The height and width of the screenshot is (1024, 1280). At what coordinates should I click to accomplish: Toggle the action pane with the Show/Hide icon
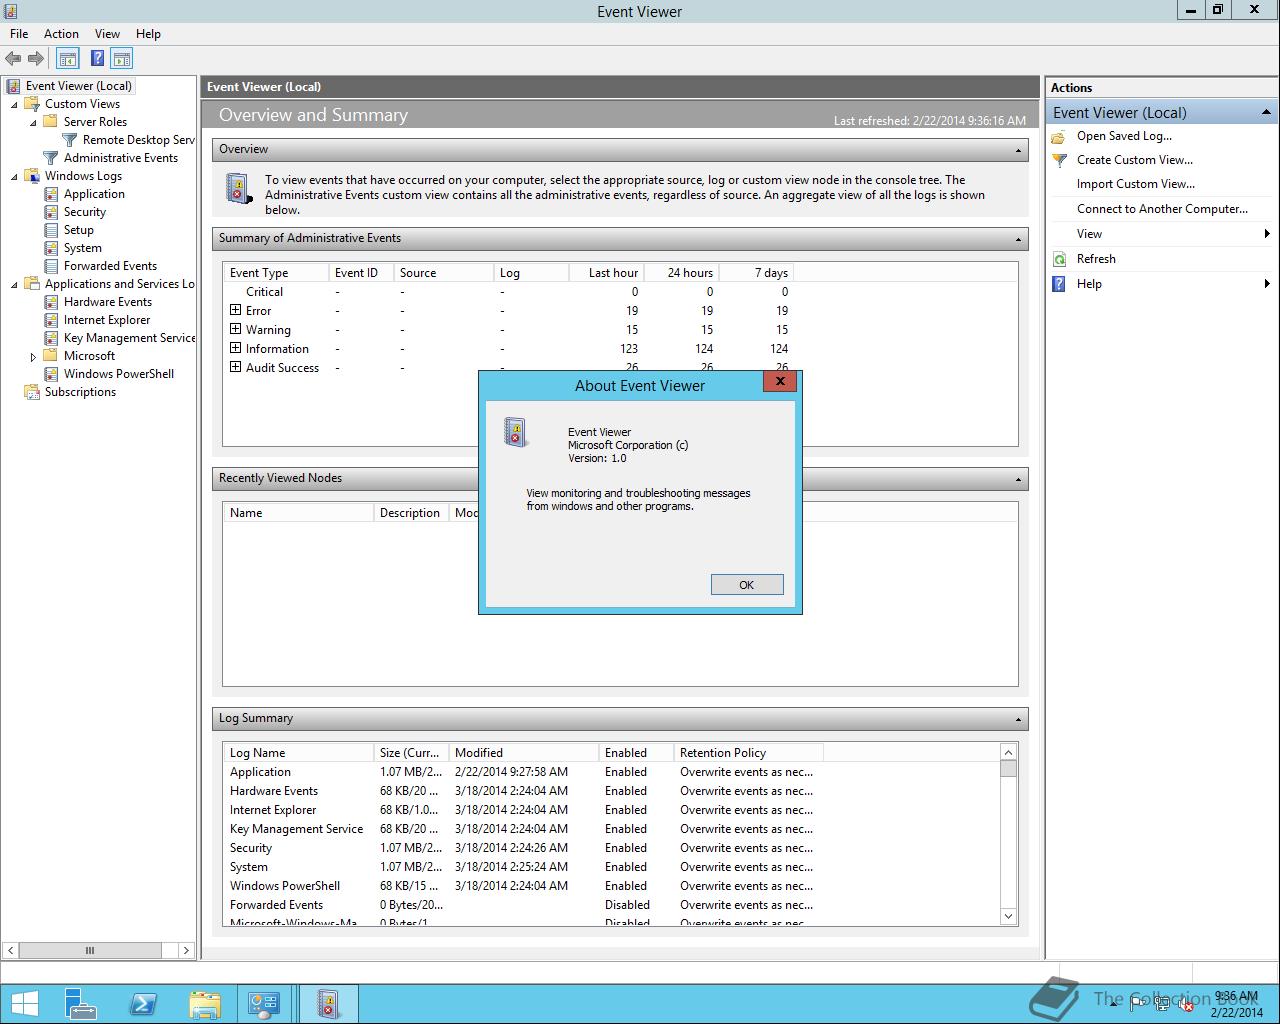coord(122,58)
